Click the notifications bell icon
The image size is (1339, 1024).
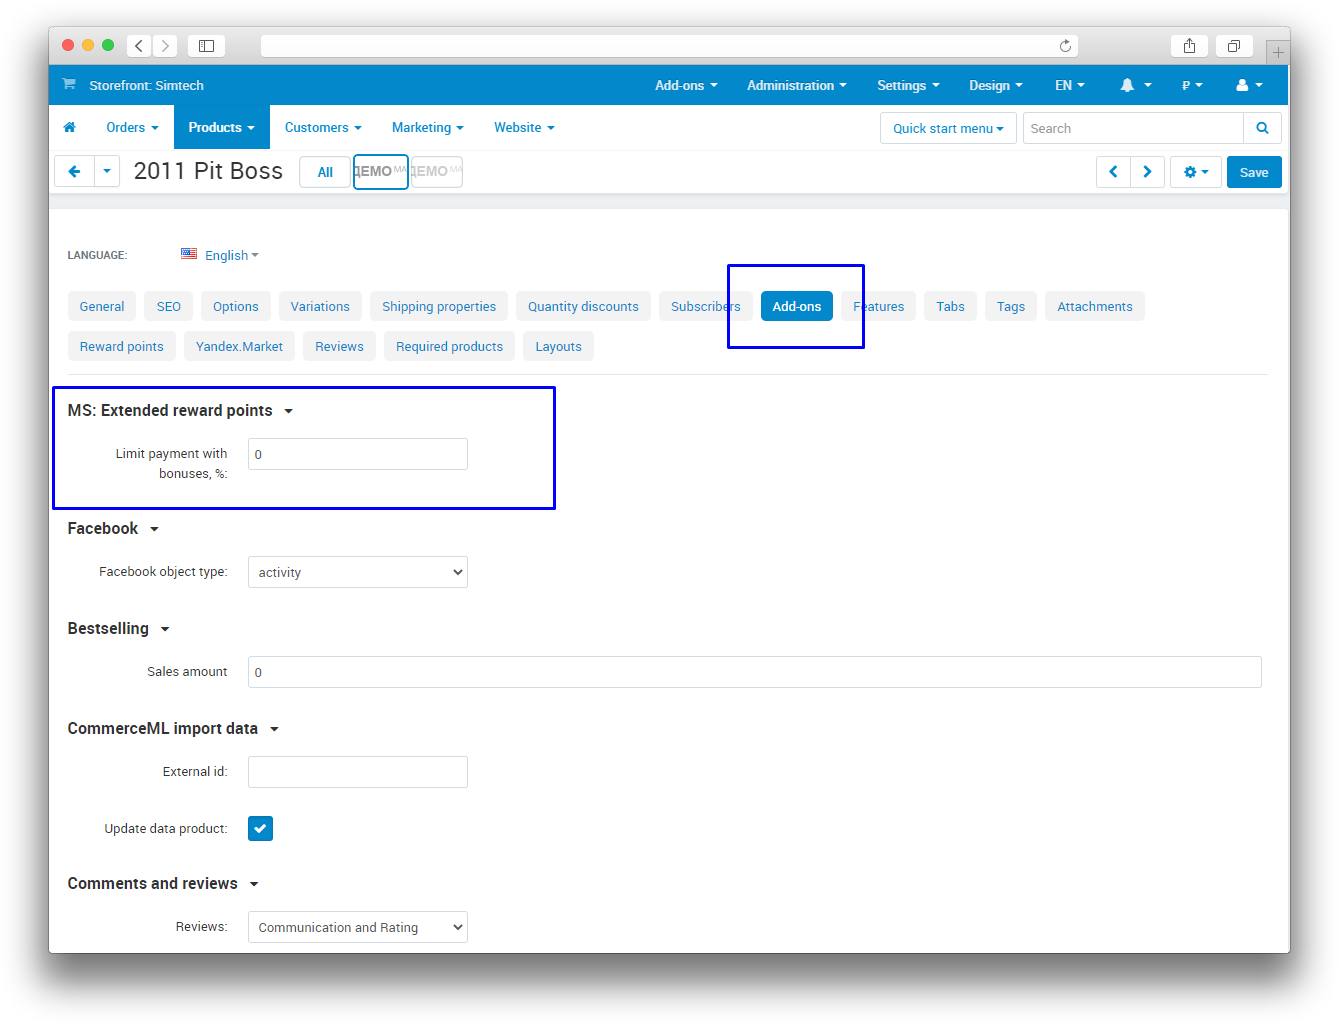[1128, 86]
